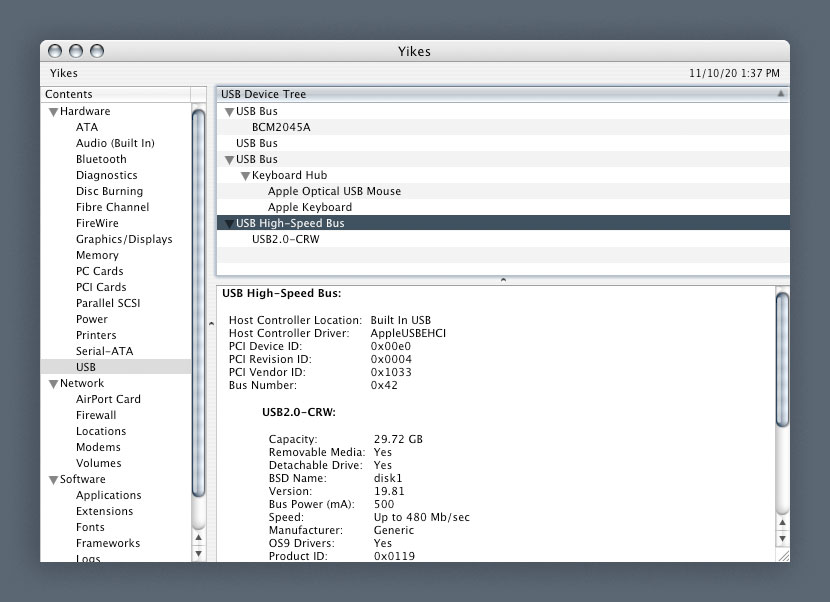Click the disk1 BSD Name value
830x602 pixels.
(x=388, y=478)
